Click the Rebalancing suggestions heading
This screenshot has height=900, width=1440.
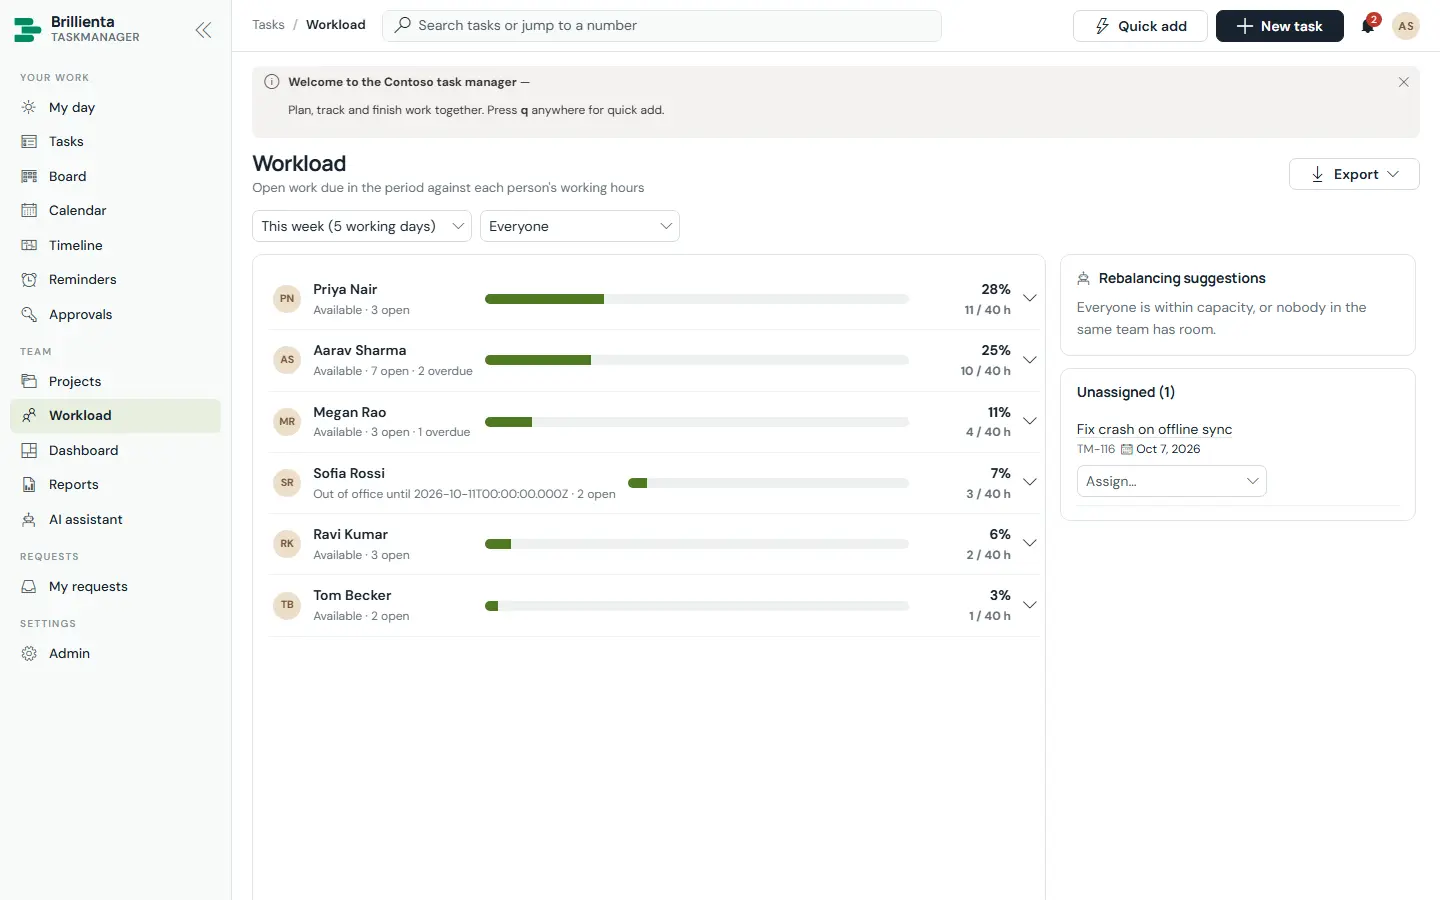[1182, 278]
